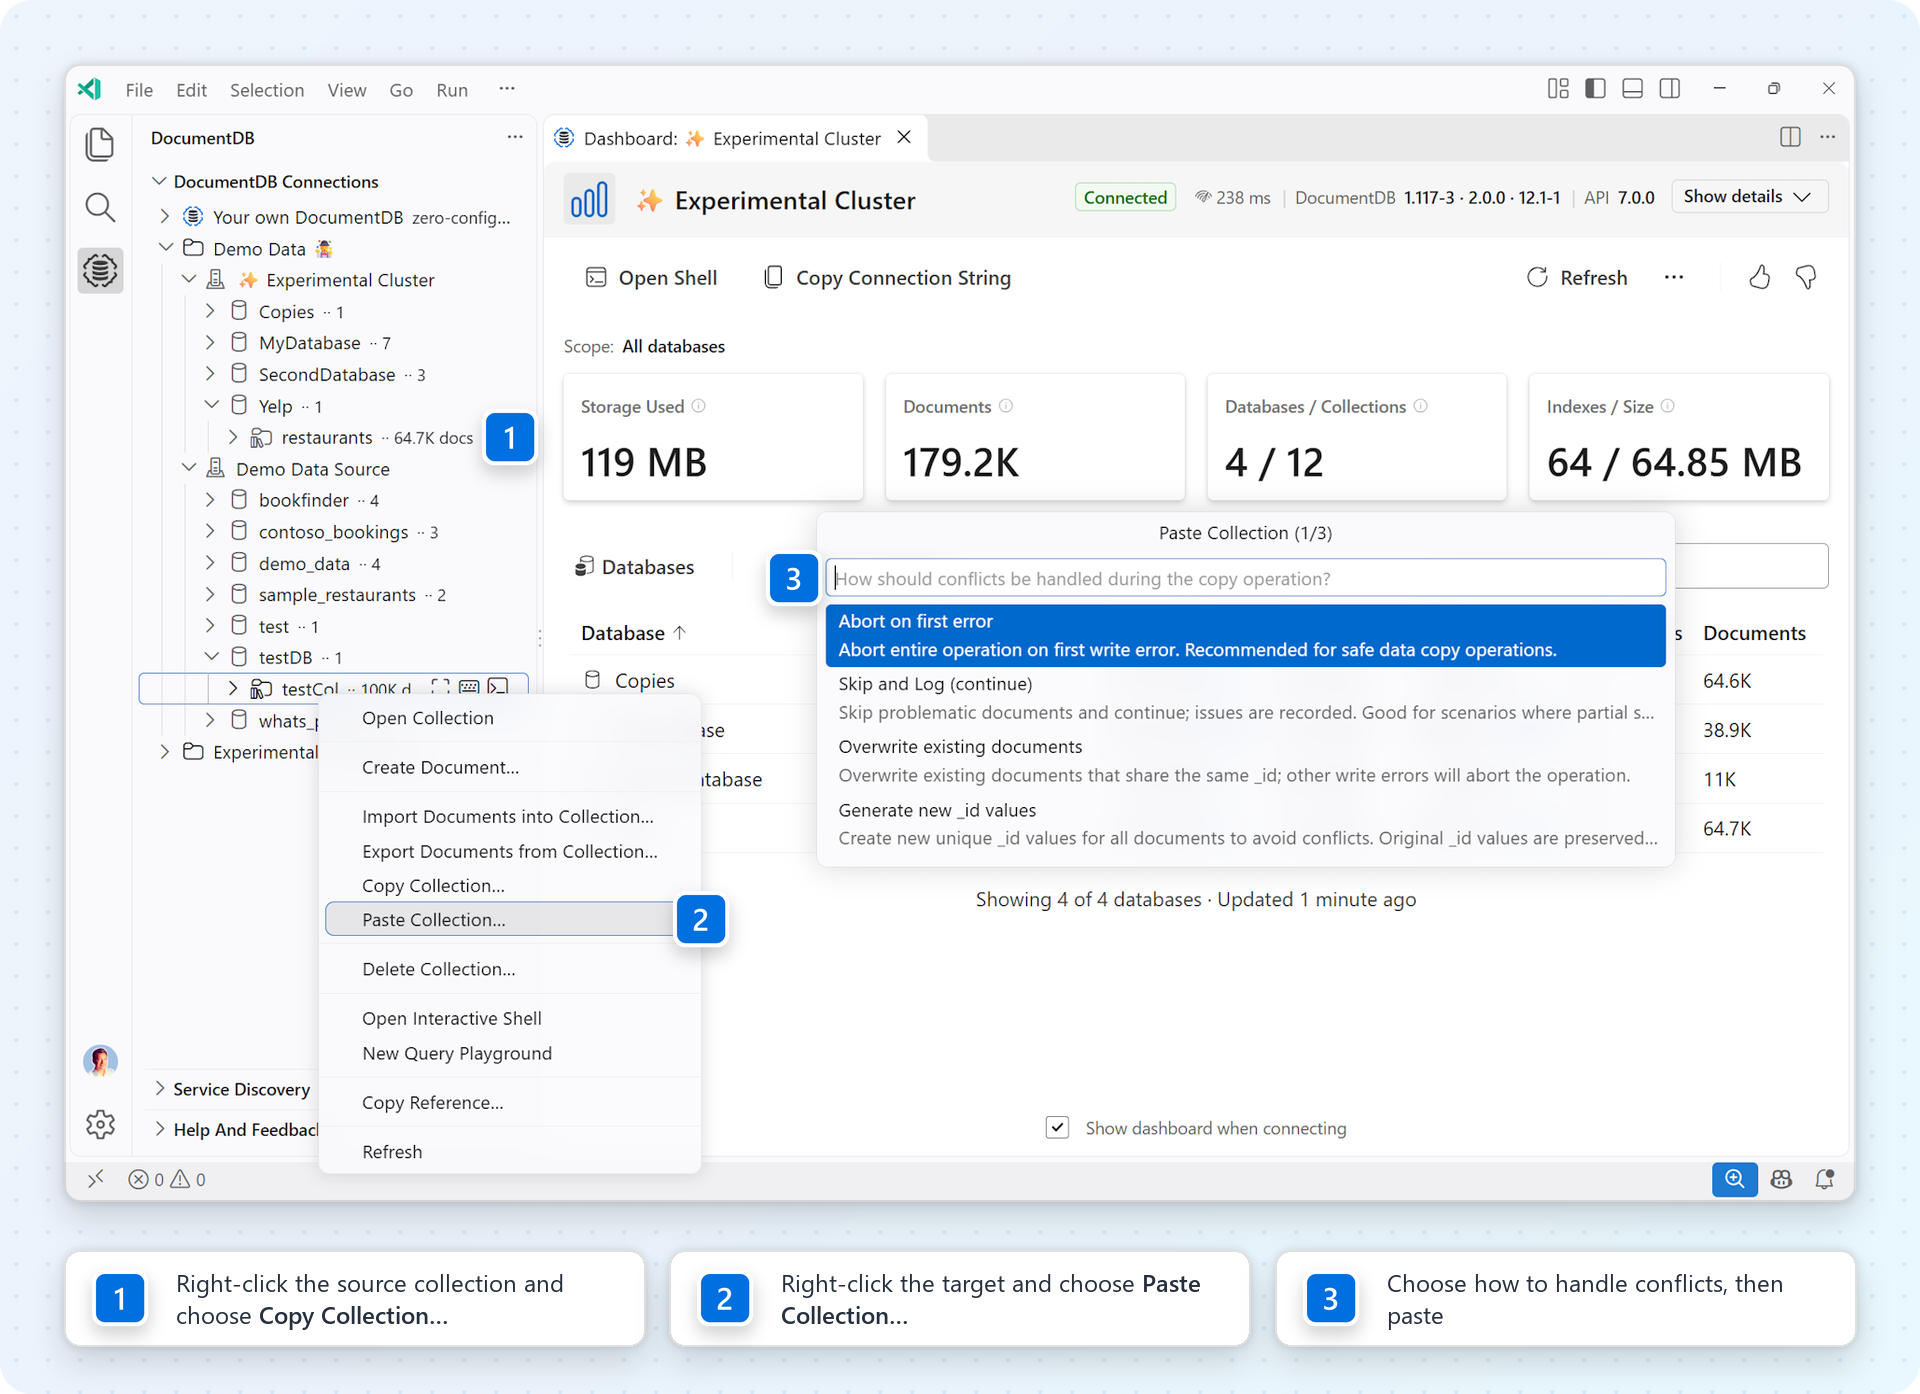1920x1394 pixels.
Task: Toggle Show dashboard when connecting checkbox
Action: point(1057,1128)
